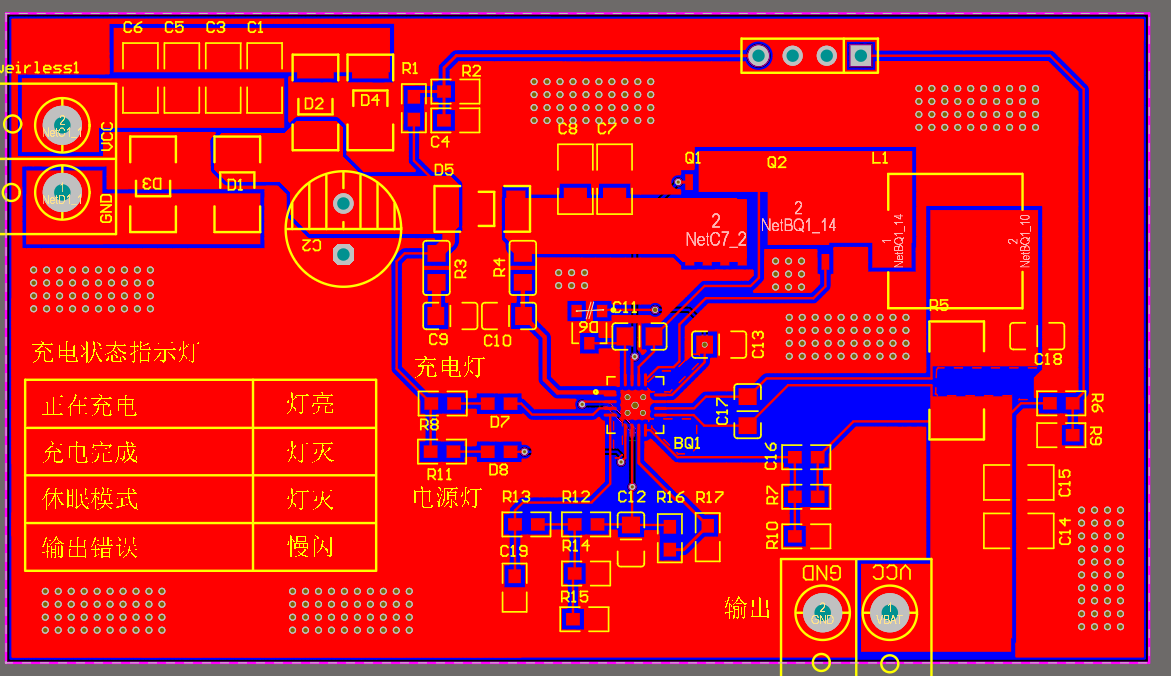Click the C12 designator
The width and height of the screenshot is (1171, 676).
click(x=631, y=497)
